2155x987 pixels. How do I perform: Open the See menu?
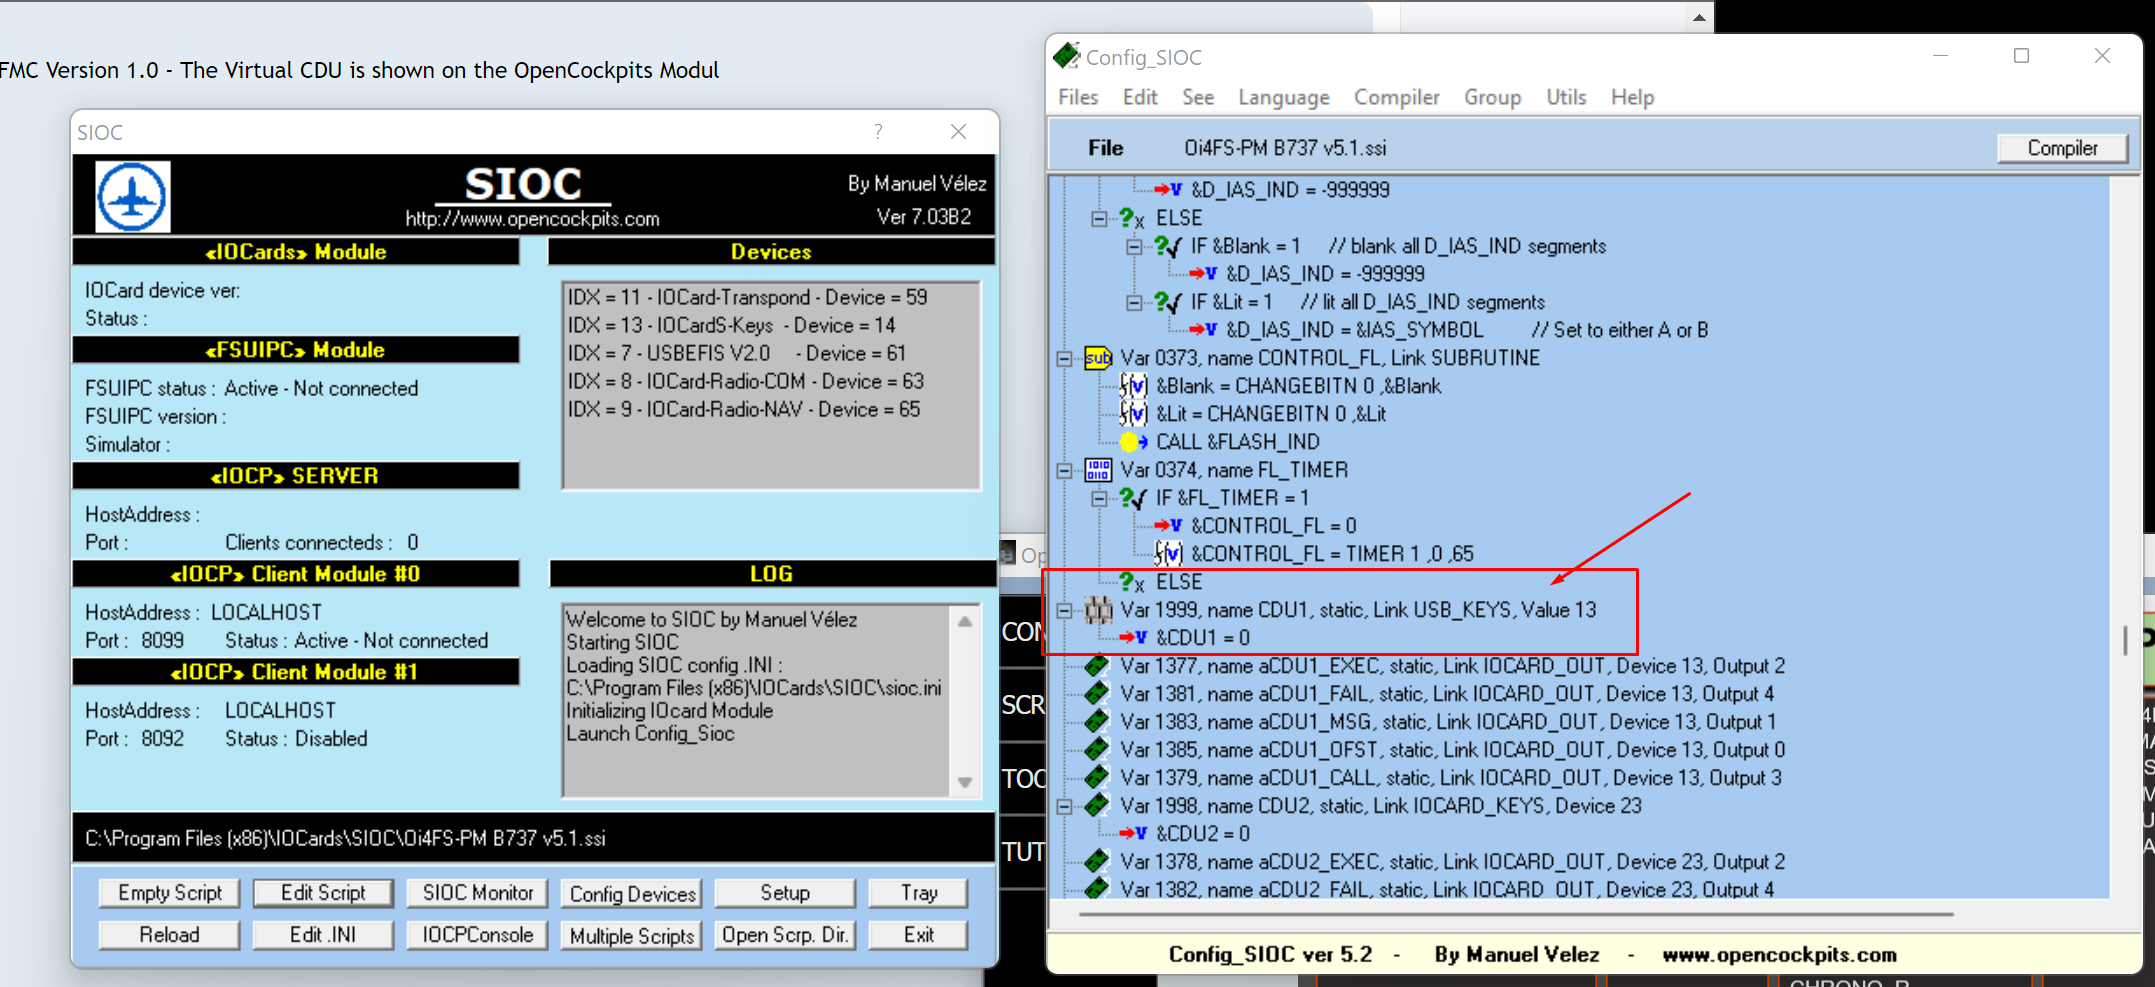(x=1198, y=97)
